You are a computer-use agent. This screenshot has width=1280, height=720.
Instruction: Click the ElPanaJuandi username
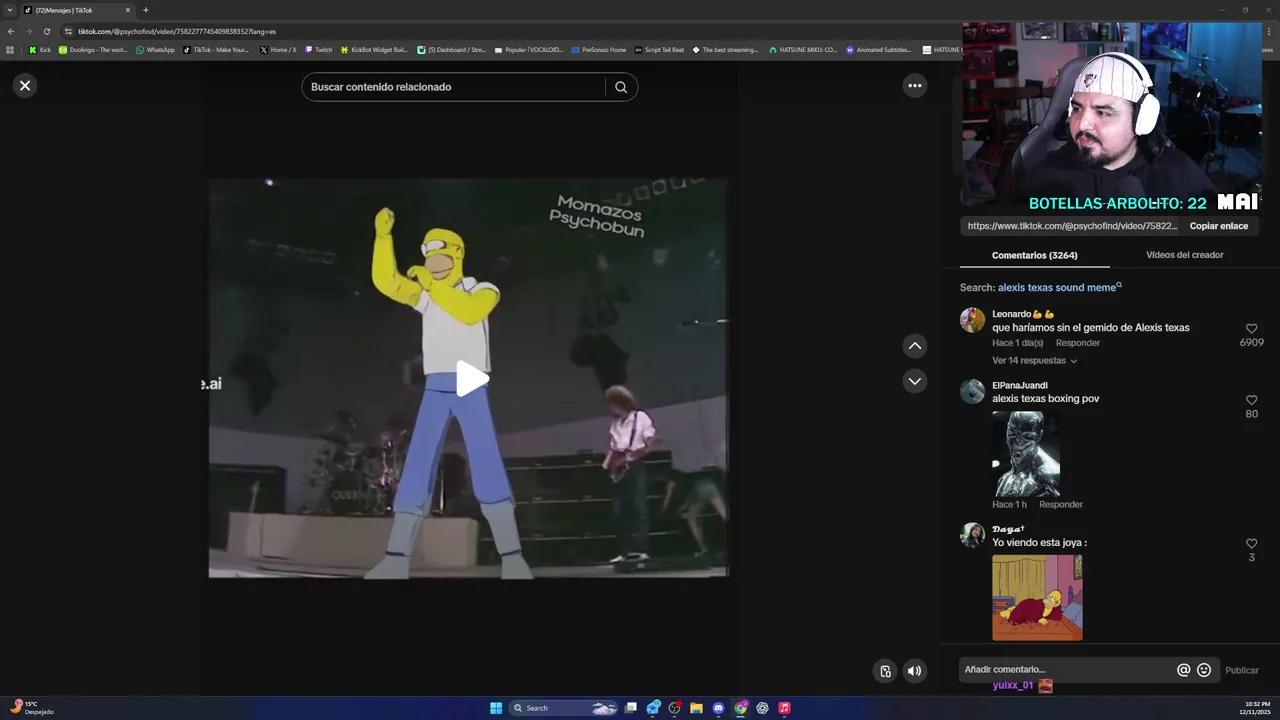1020,385
